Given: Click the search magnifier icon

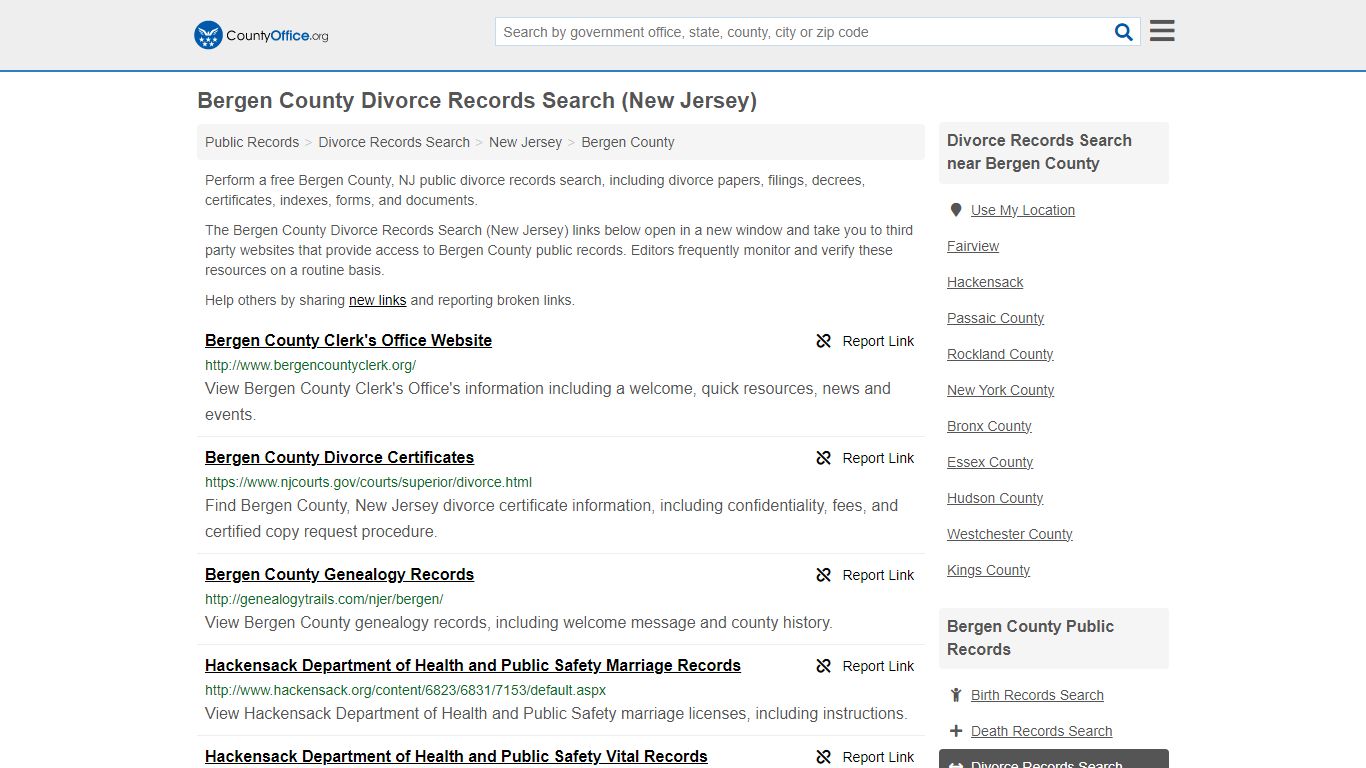Looking at the screenshot, I should coord(1124,32).
